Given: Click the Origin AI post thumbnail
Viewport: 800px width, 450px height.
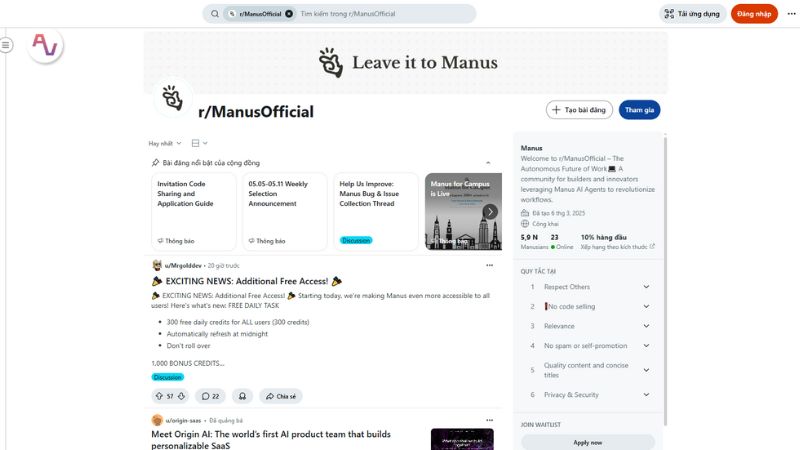Looking at the screenshot, I should point(462,439).
